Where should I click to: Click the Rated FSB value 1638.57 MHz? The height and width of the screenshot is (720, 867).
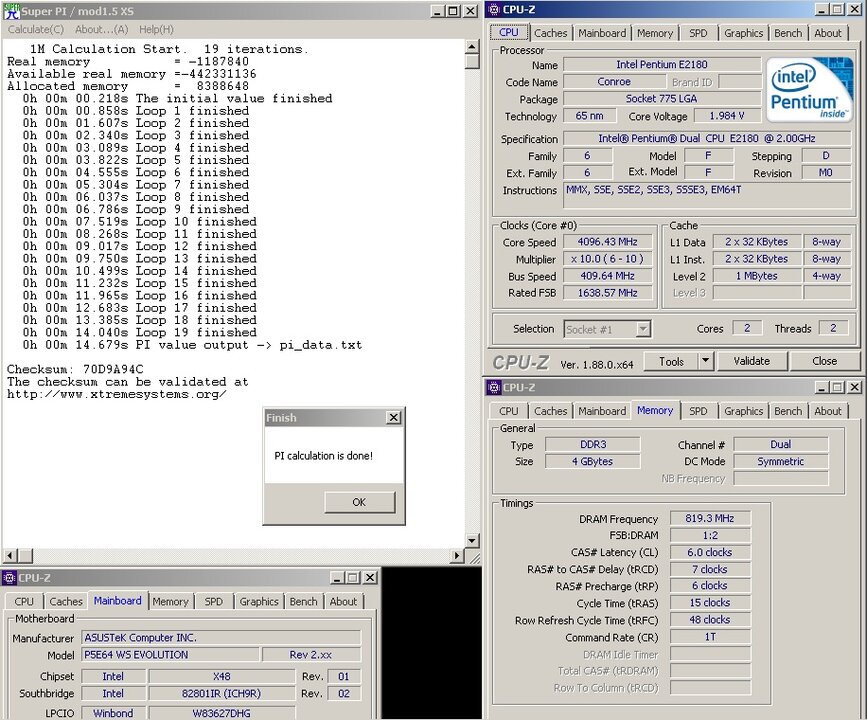608,293
